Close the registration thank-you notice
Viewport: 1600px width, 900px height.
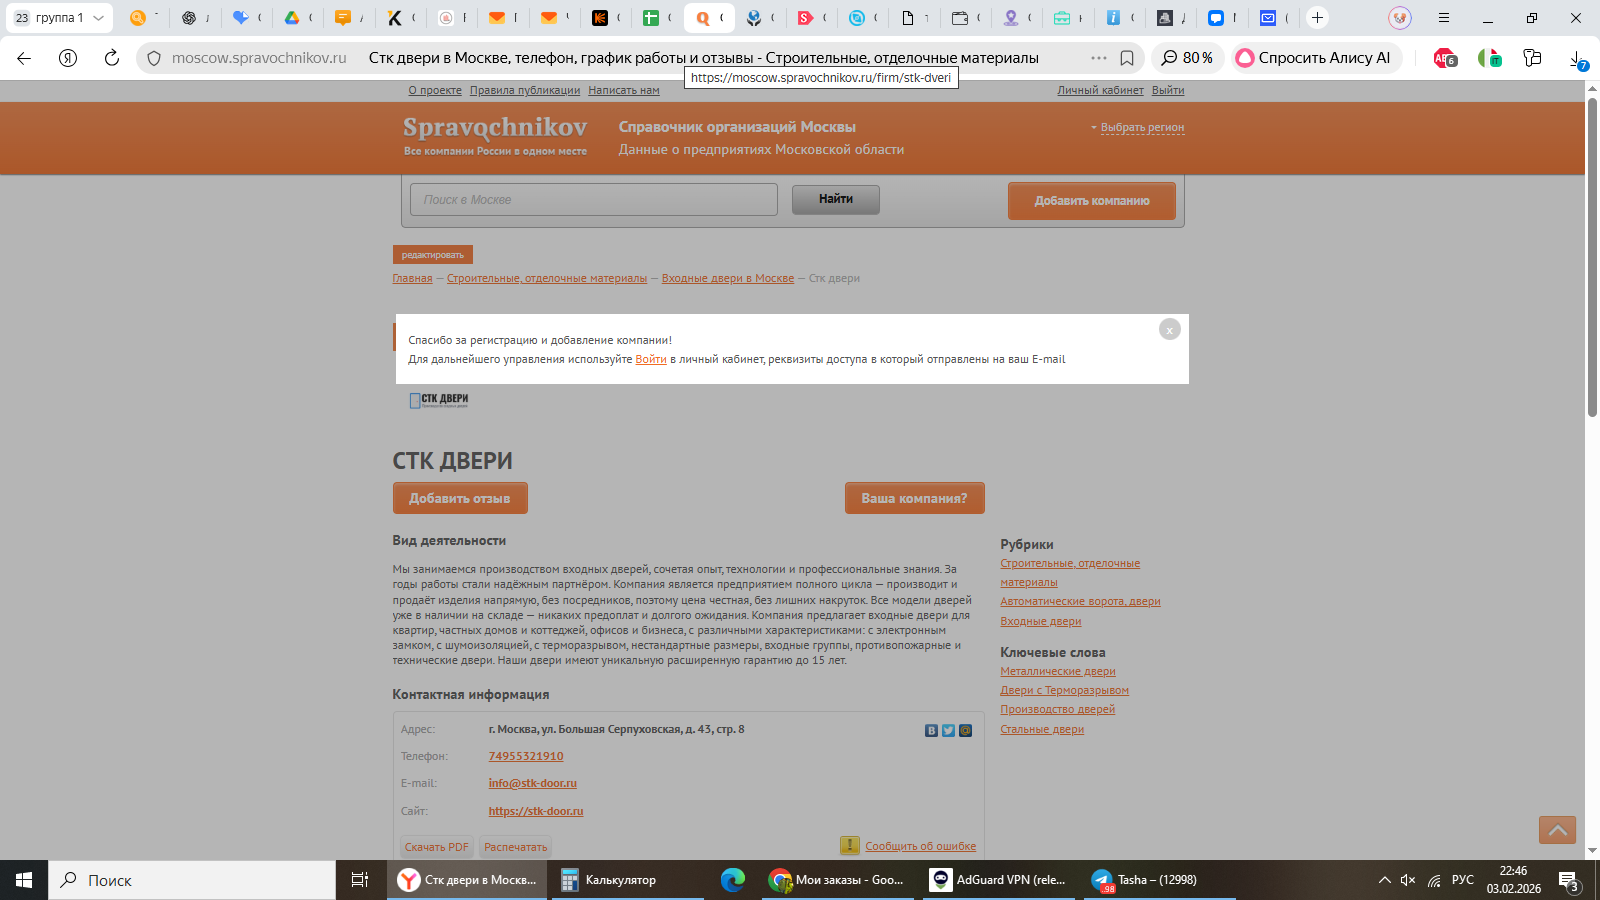tap(1170, 329)
